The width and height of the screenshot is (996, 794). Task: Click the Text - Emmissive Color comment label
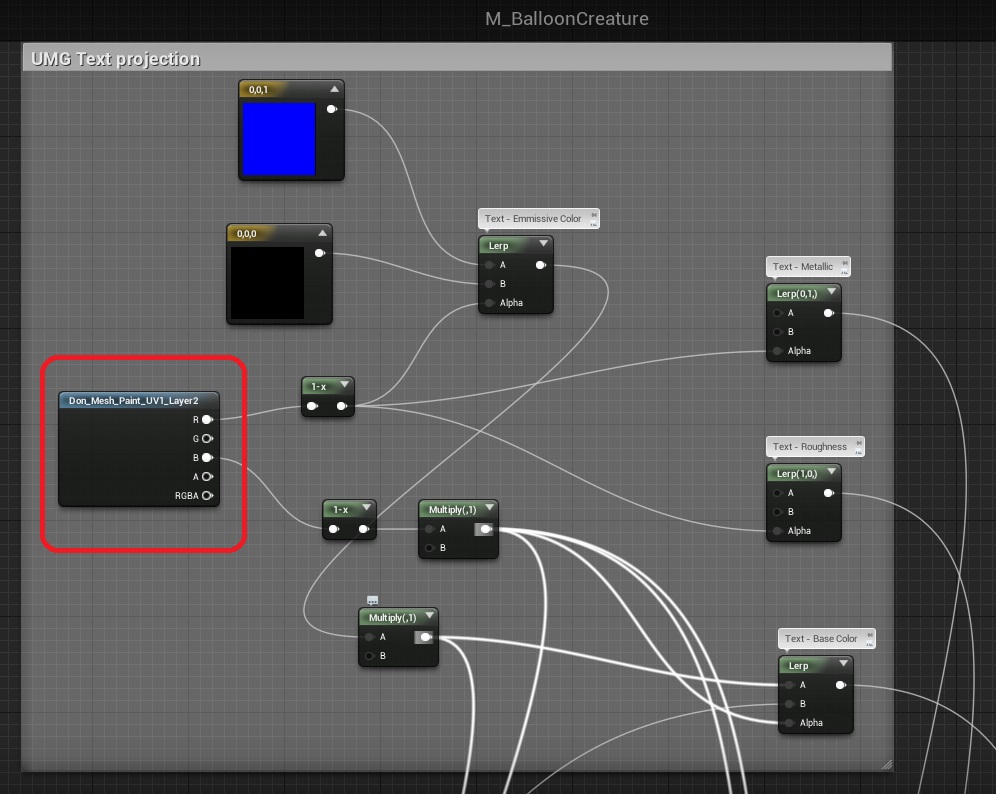532,219
